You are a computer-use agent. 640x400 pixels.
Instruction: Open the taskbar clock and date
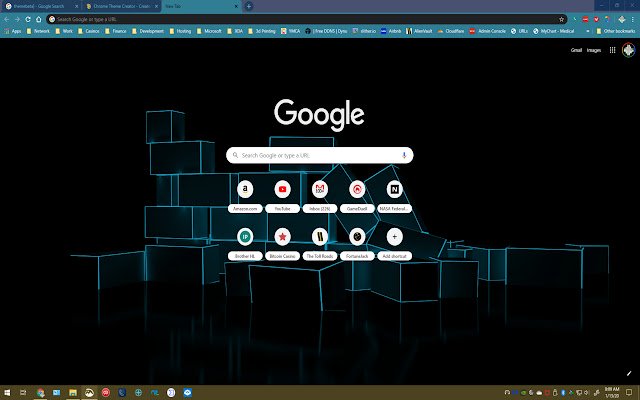point(612,393)
